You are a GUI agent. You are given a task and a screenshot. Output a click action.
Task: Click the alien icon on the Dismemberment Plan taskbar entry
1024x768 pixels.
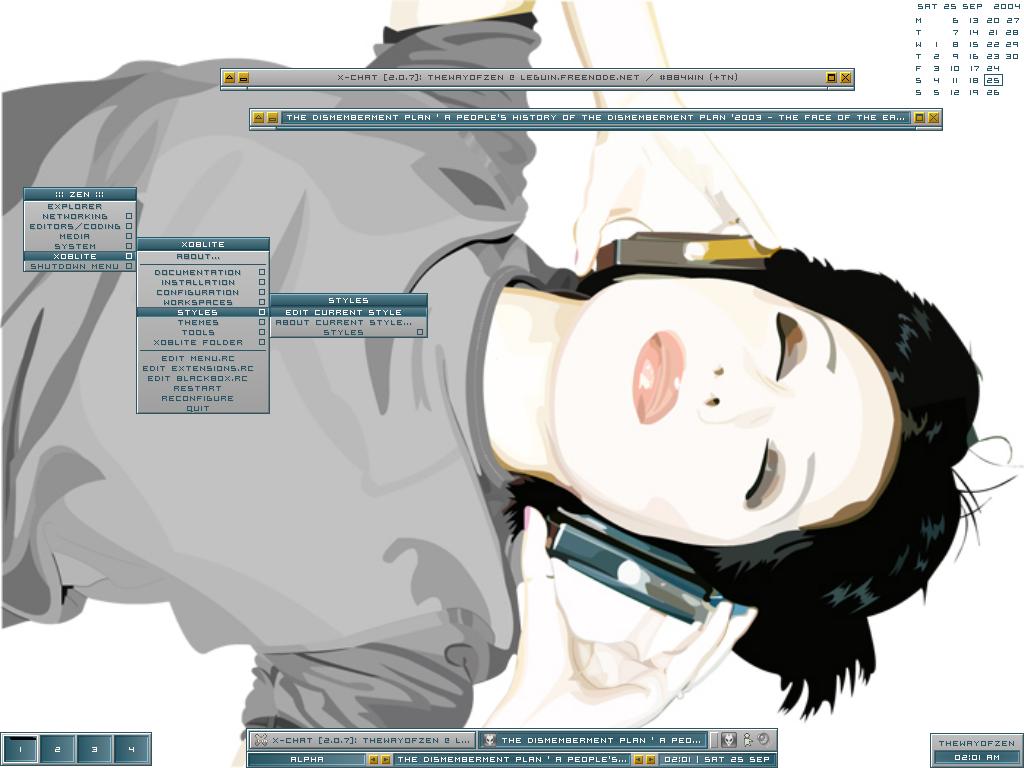(x=488, y=740)
